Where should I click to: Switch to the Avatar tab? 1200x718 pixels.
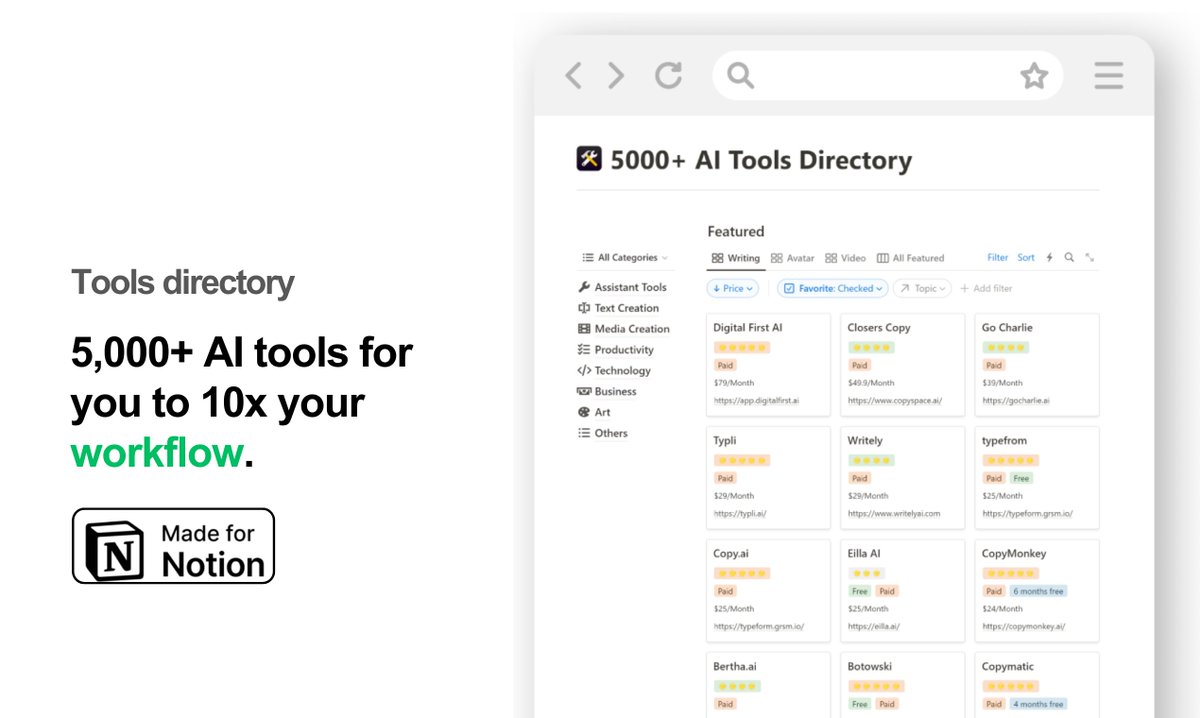point(793,257)
